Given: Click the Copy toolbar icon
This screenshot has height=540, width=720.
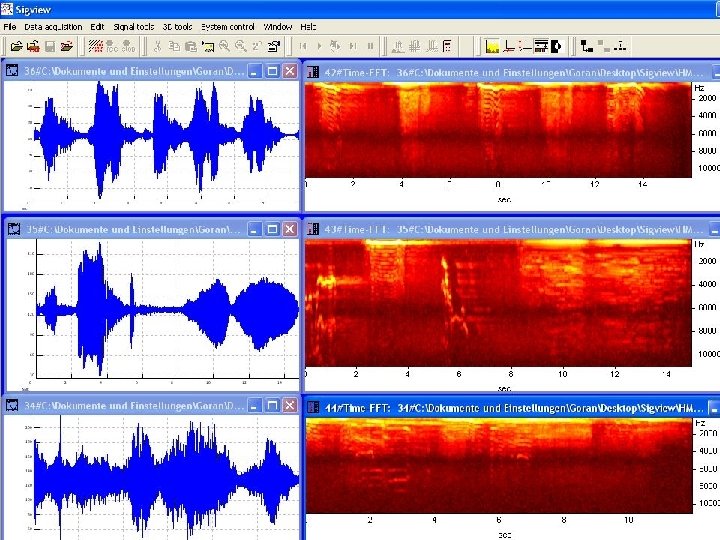Looking at the screenshot, I should click(x=174, y=46).
